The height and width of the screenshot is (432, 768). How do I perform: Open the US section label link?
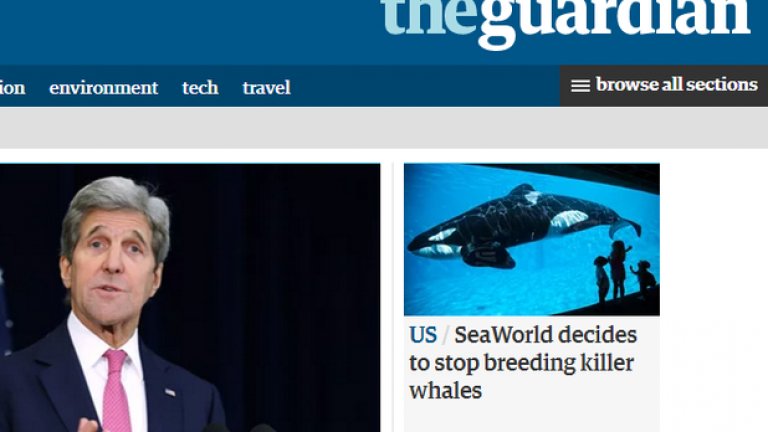423,336
